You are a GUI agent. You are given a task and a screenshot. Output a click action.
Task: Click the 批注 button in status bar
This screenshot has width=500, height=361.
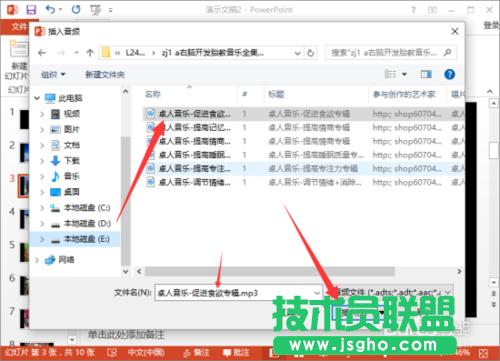pos(236,353)
